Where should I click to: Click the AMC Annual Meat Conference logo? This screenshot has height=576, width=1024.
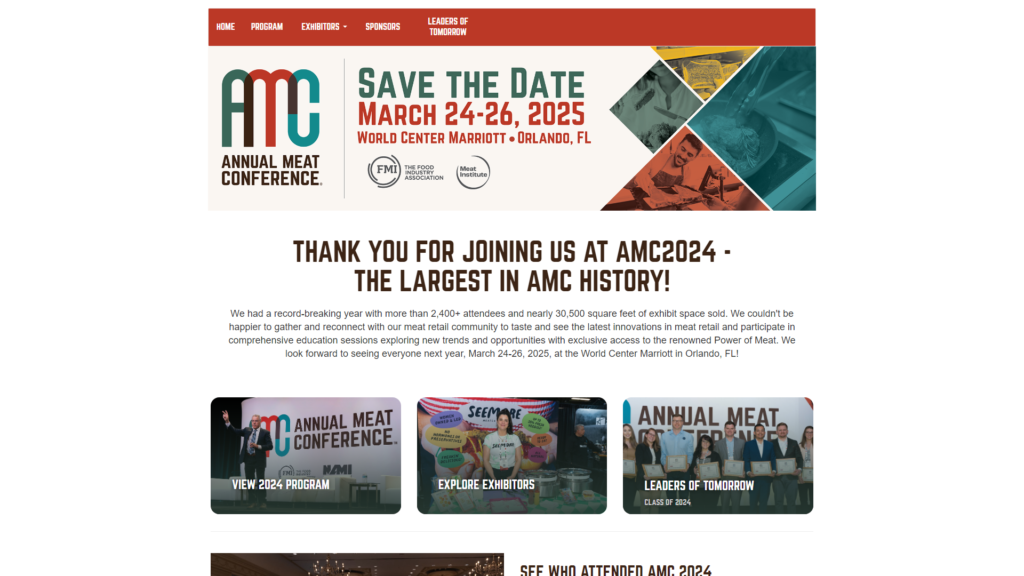click(x=271, y=127)
